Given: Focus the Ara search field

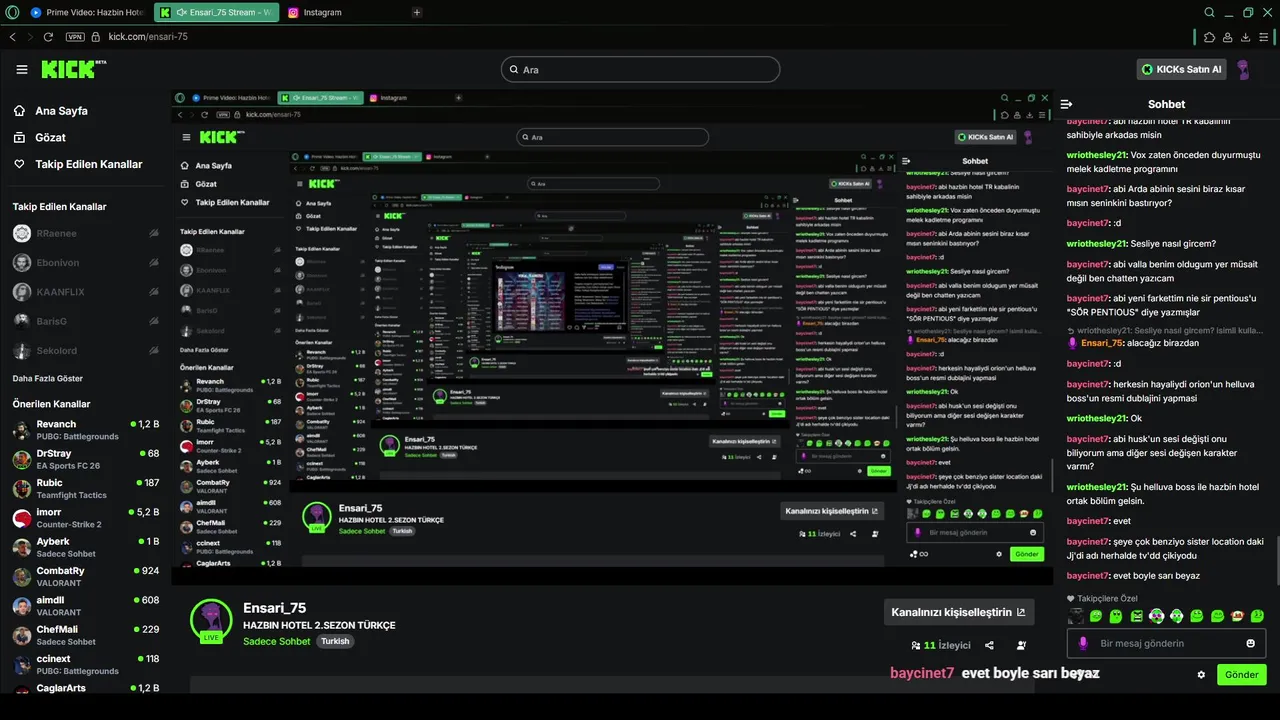Looking at the screenshot, I should point(640,69).
